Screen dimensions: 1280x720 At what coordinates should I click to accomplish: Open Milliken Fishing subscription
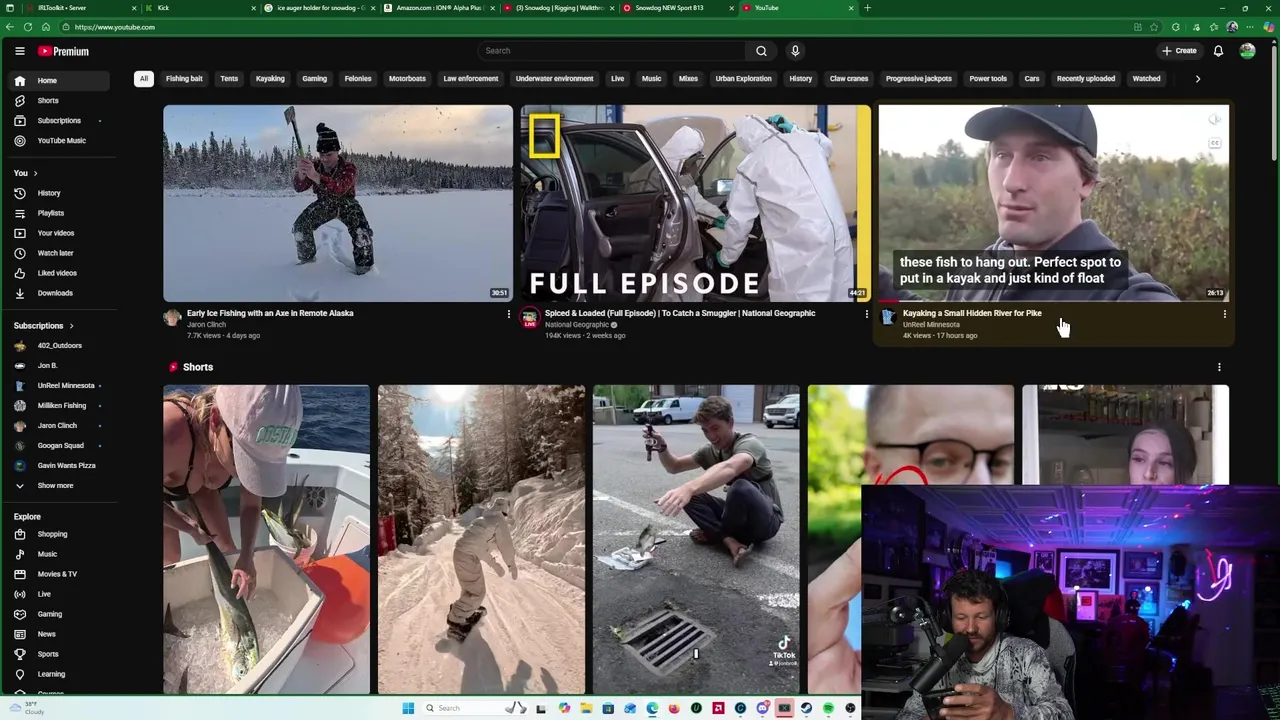click(60, 406)
